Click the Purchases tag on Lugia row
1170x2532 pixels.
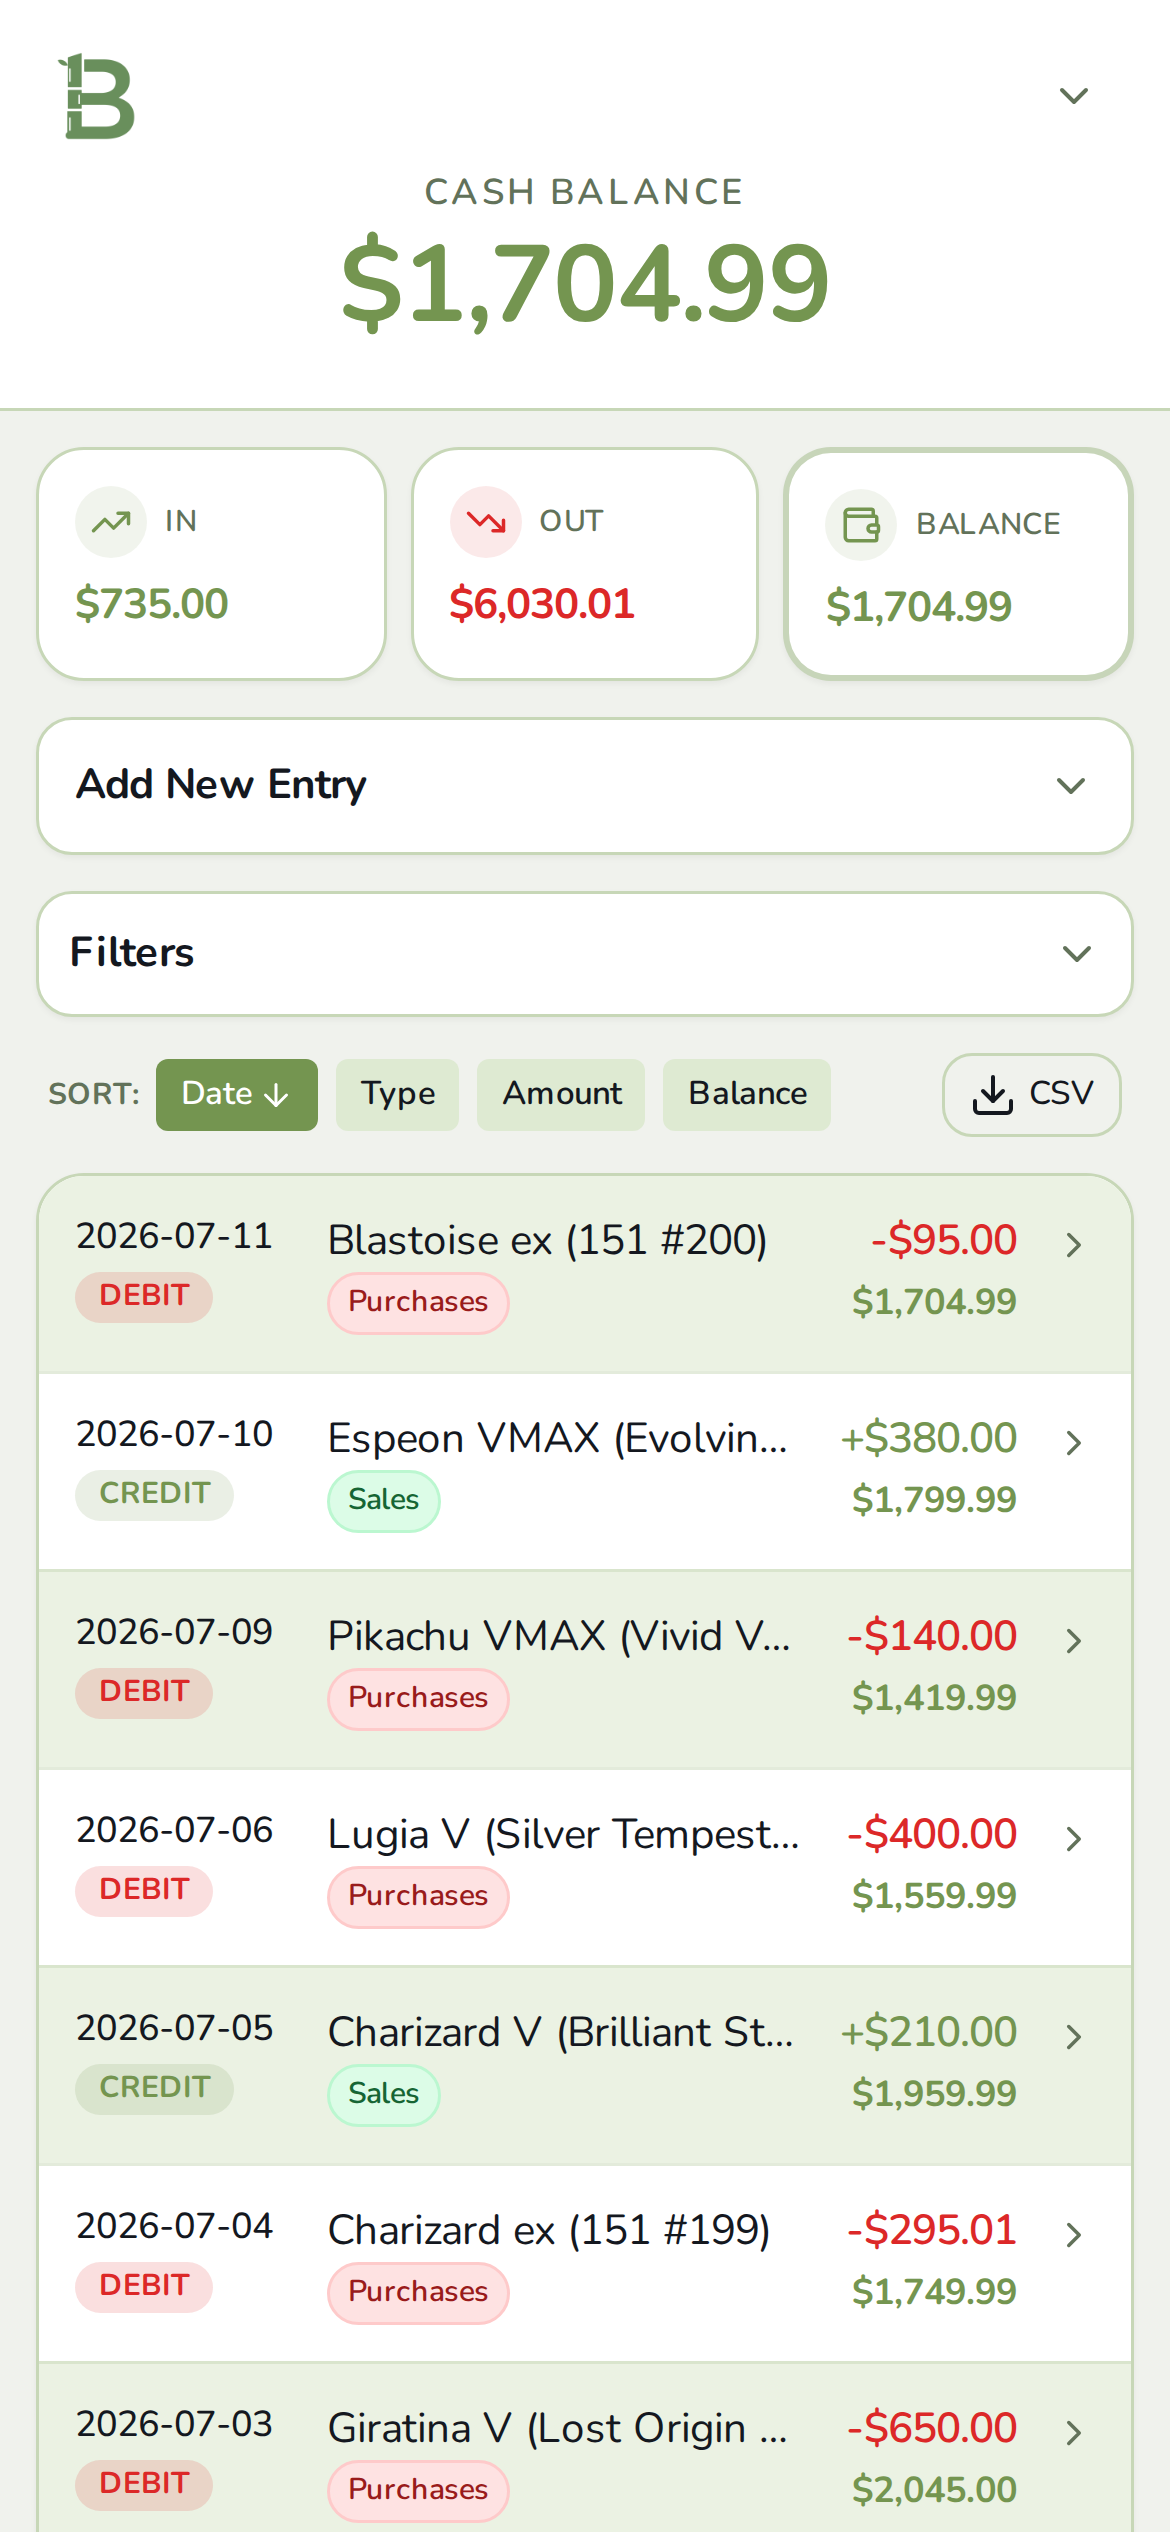coord(418,1896)
